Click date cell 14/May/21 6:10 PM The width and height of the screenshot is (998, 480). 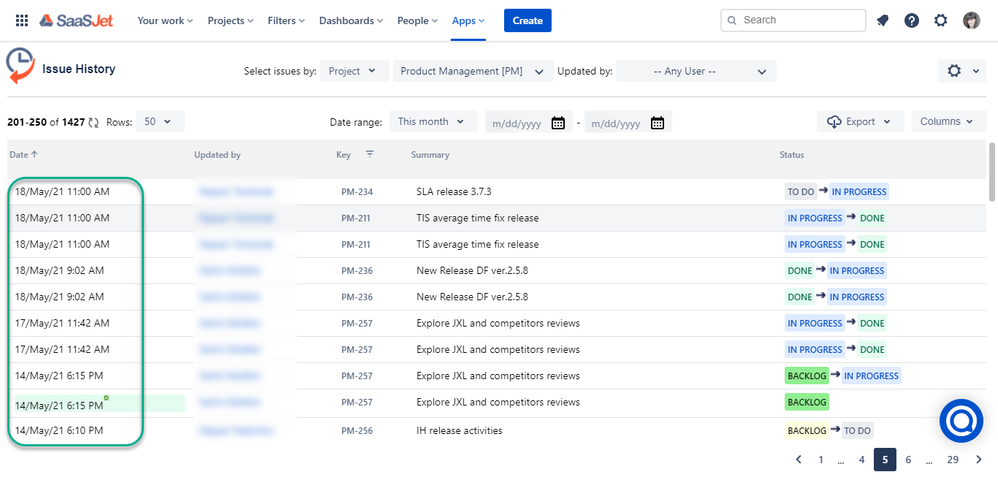[59, 431]
